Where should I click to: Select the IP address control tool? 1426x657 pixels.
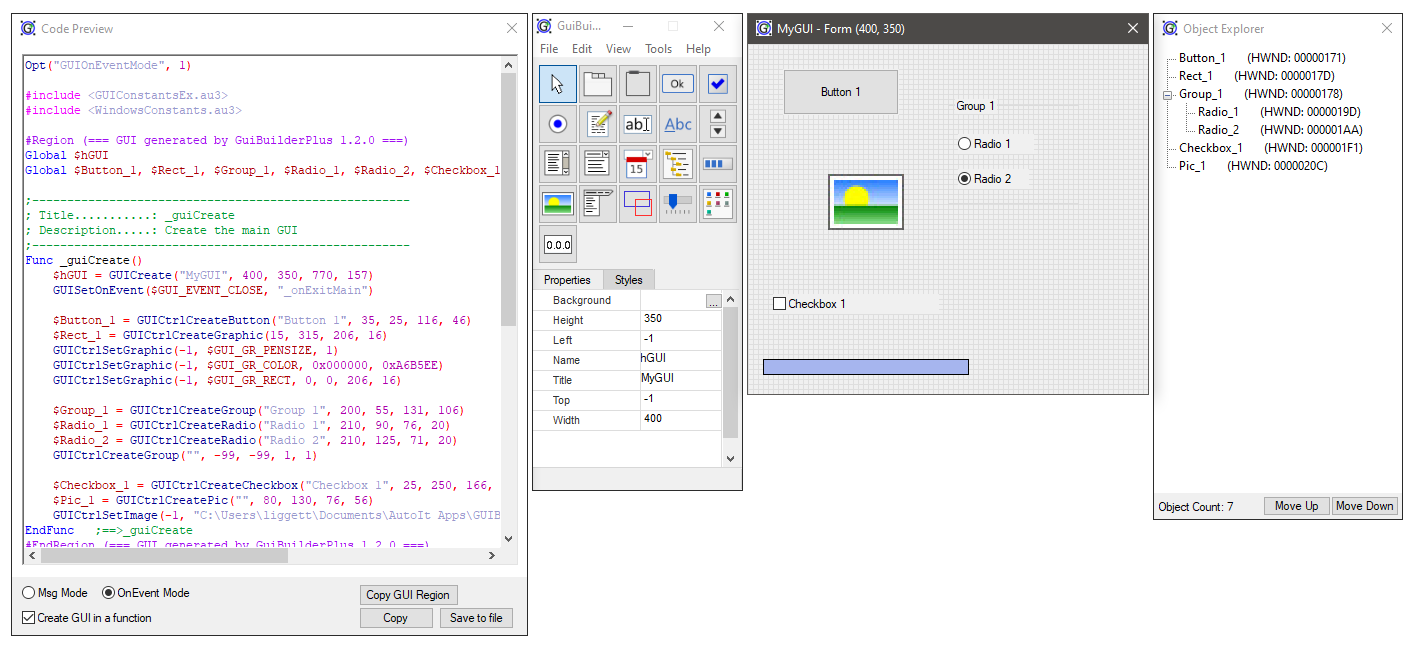pyautogui.click(x=558, y=244)
